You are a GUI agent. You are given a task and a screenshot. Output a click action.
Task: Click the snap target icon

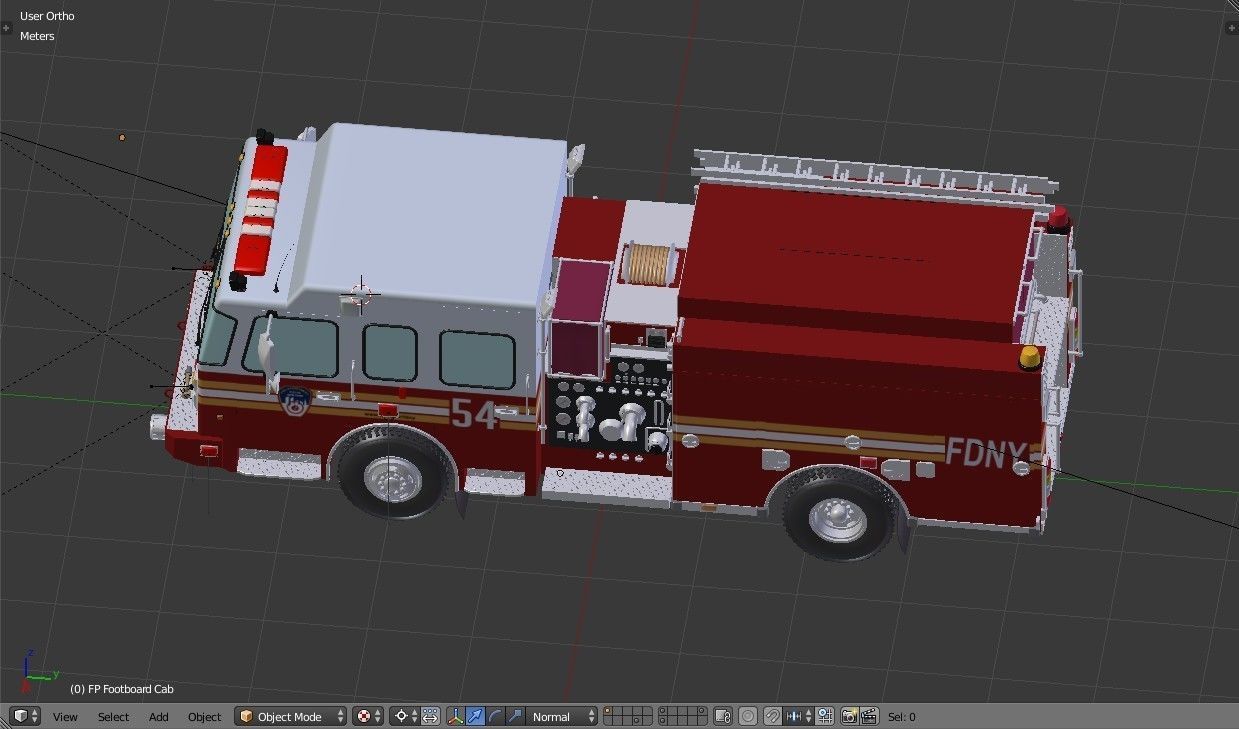(825, 716)
